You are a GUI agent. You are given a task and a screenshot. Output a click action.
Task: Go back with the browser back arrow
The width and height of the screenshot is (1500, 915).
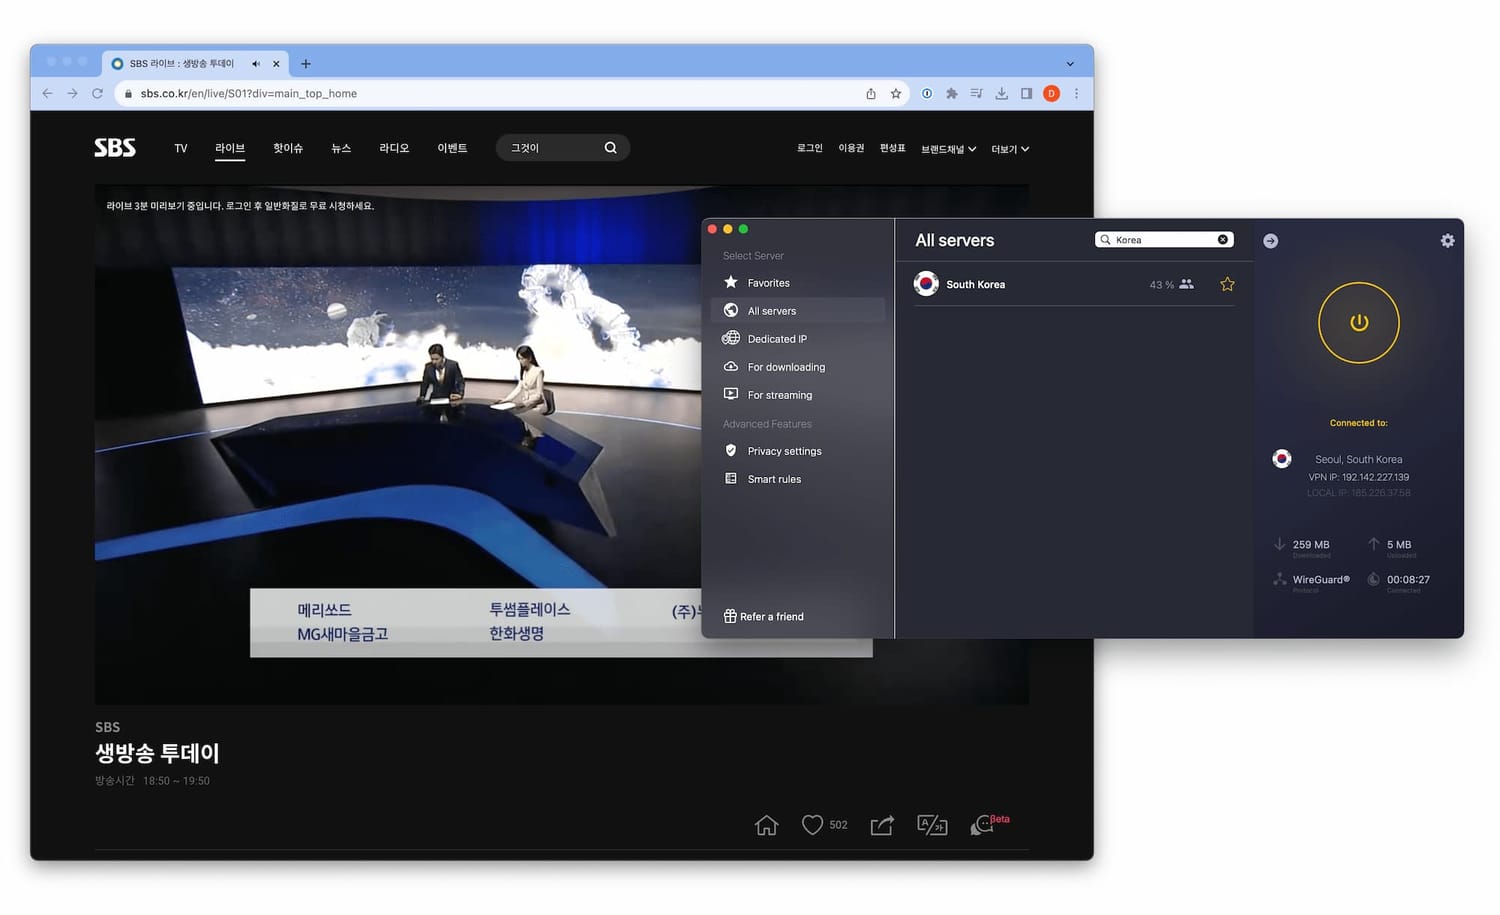(47, 93)
